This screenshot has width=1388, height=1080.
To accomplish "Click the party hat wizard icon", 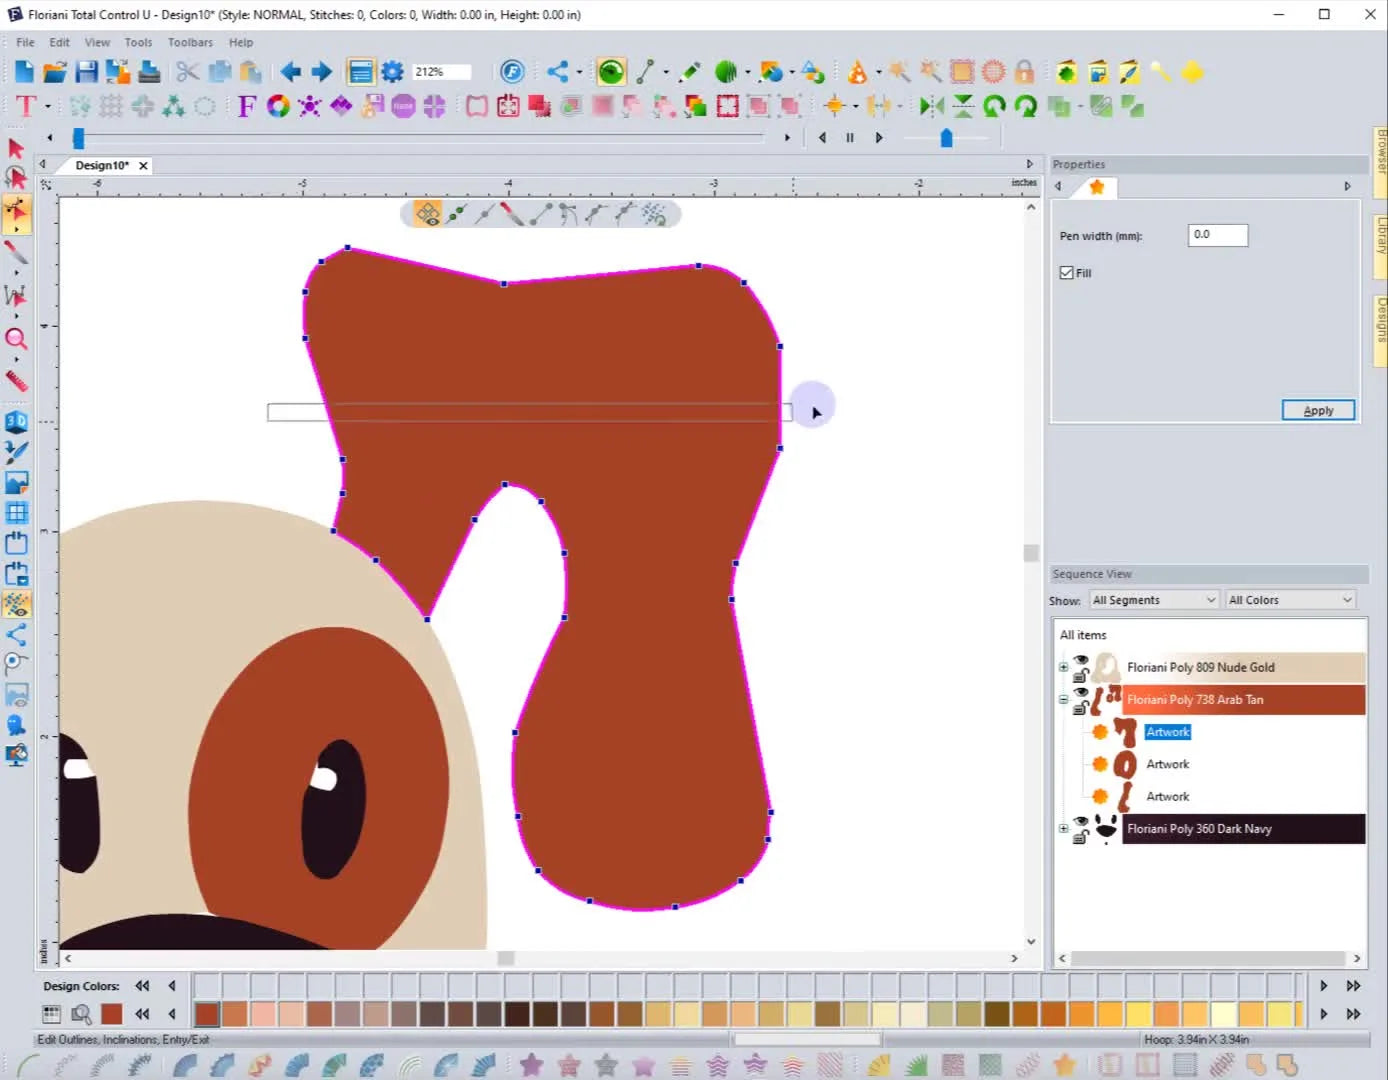I will pos(857,72).
